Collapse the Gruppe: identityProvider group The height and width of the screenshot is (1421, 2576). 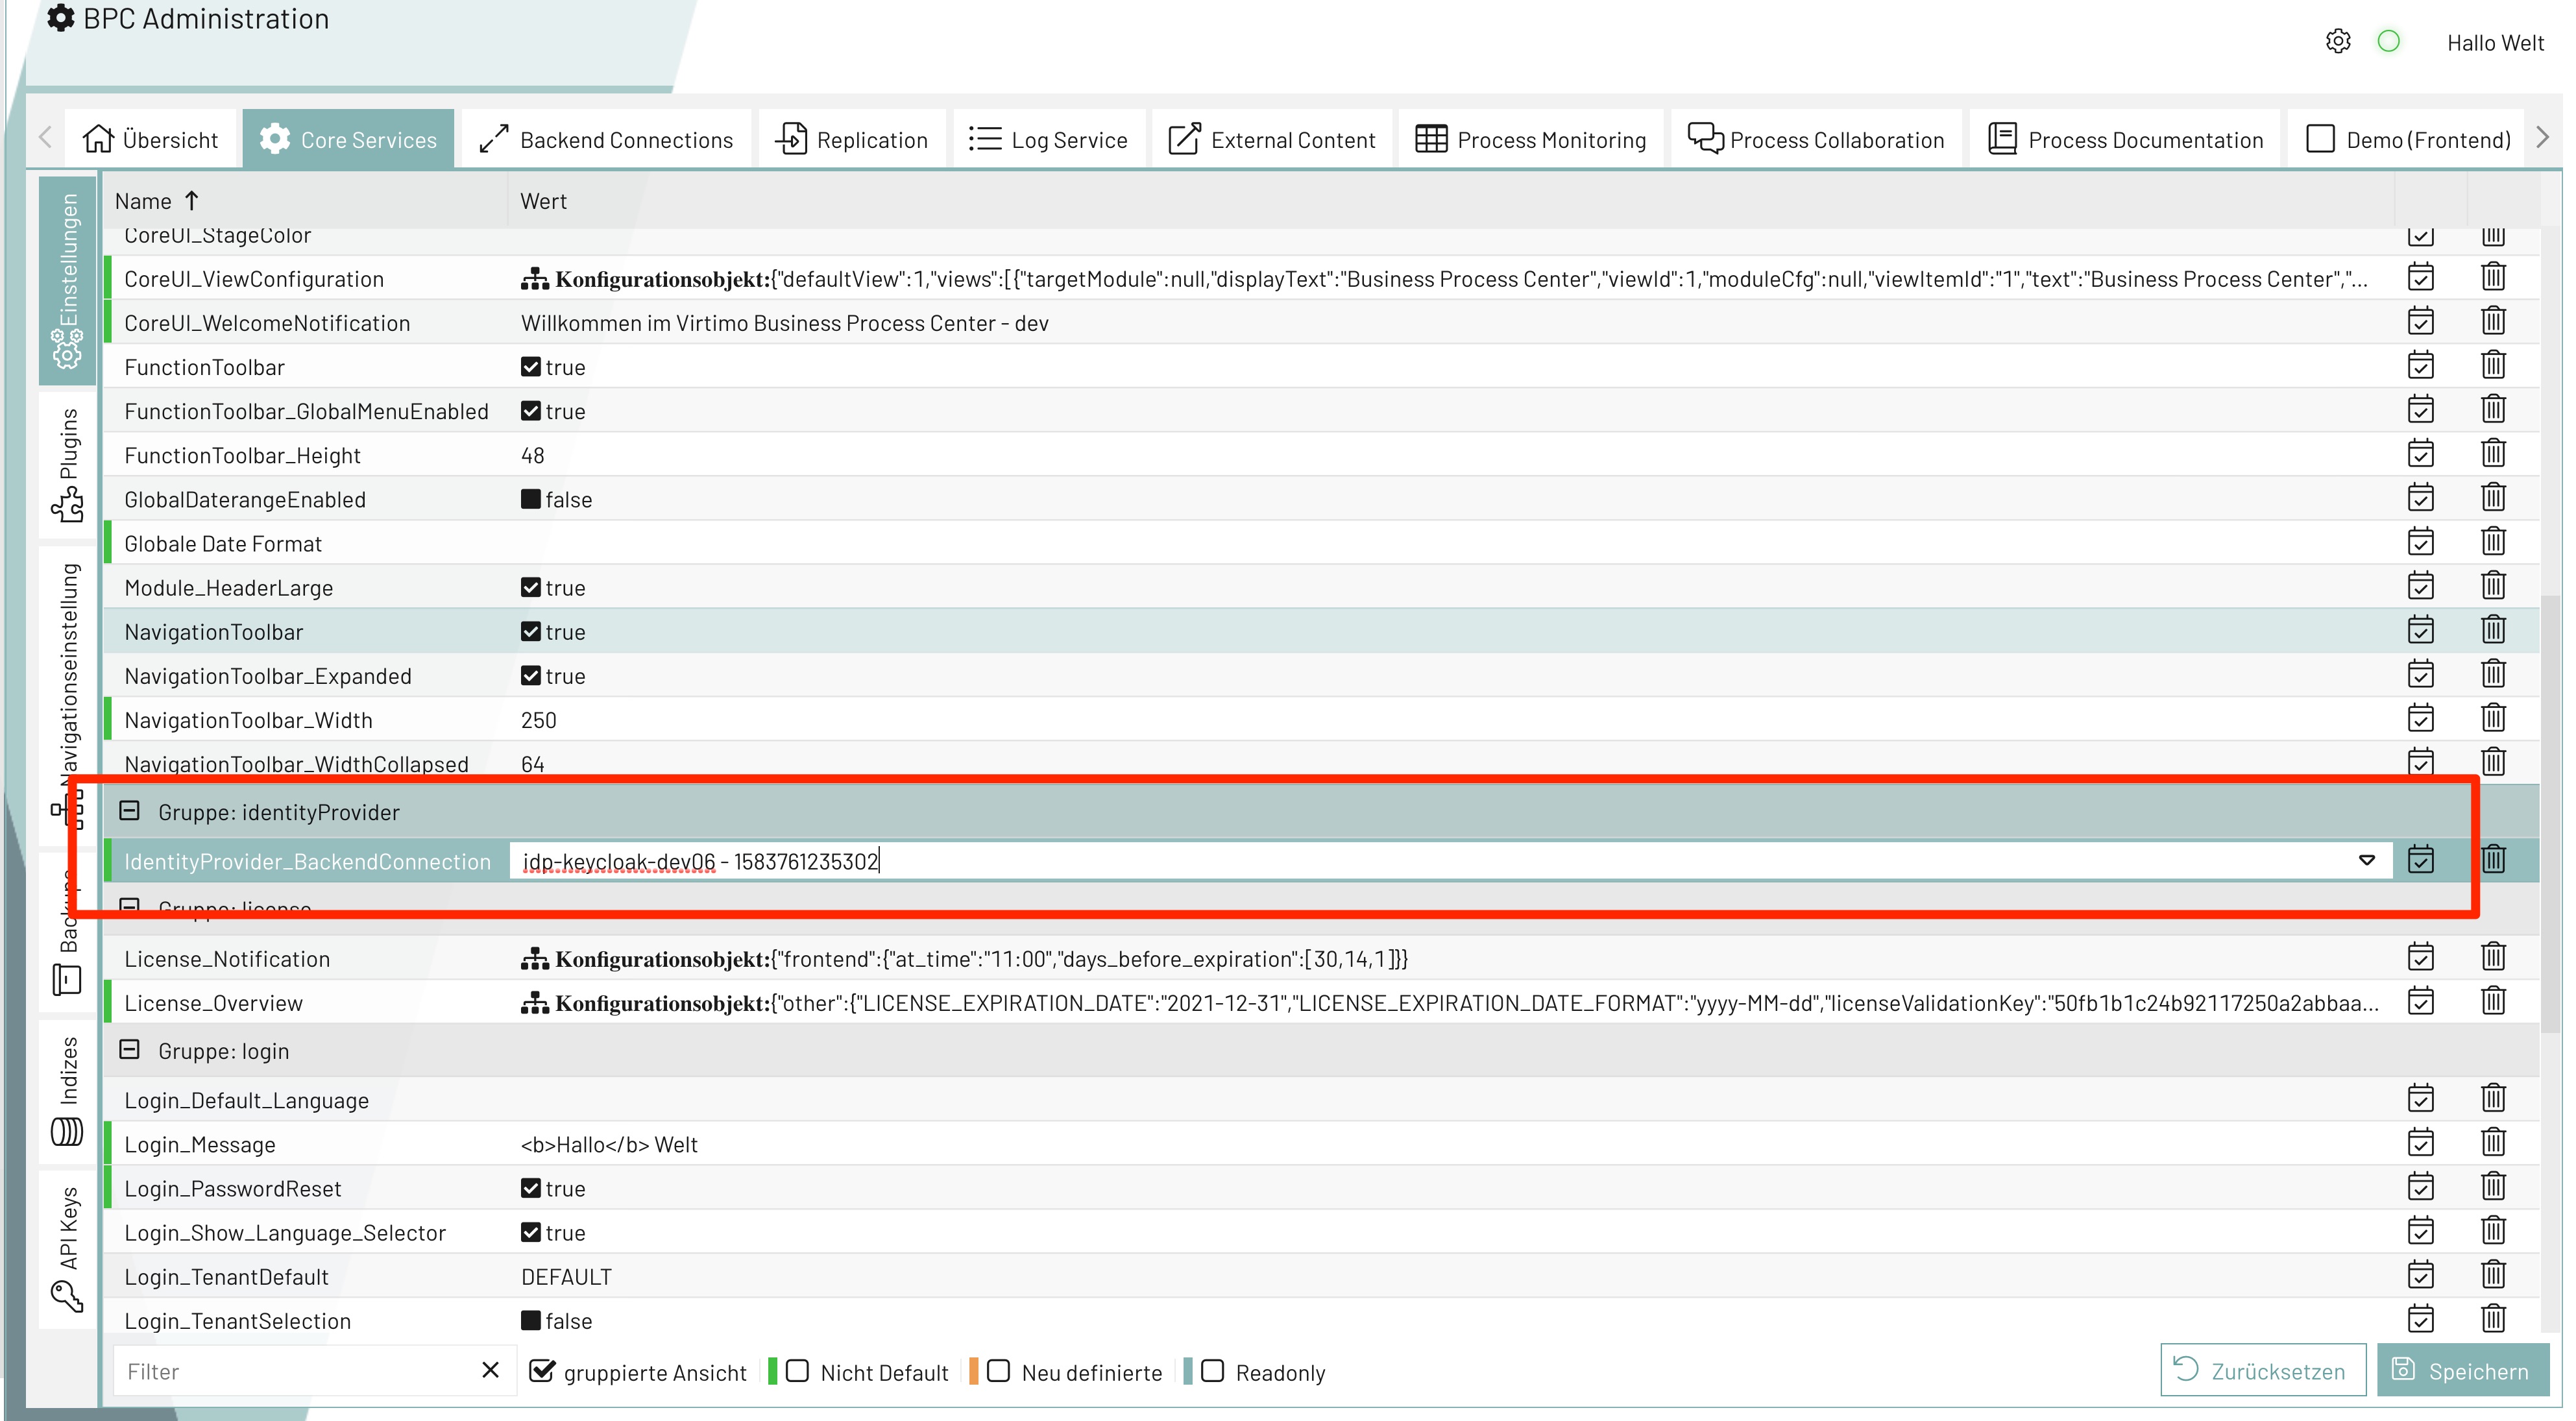[130, 811]
